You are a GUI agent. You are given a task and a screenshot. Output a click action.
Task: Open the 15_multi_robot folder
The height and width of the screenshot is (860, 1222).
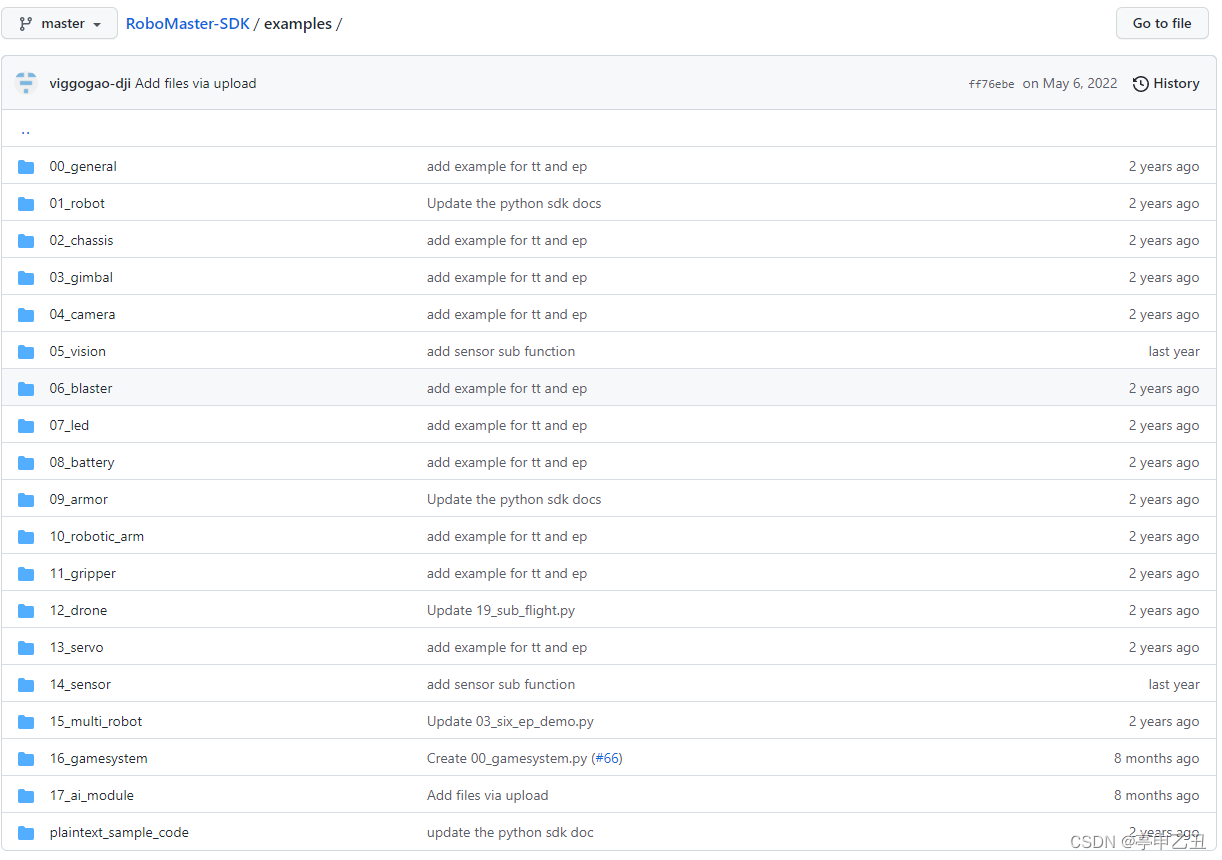pyautogui.click(x=96, y=722)
